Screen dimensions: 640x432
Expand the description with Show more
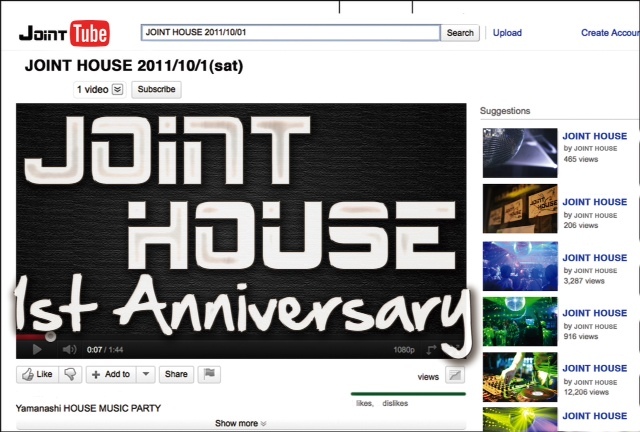(x=241, y=423)
